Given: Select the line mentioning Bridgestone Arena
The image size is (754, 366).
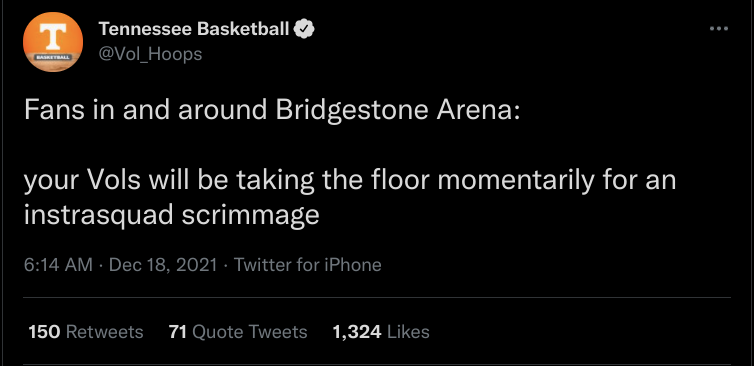Looking at the screenshot, I should 272,110.
